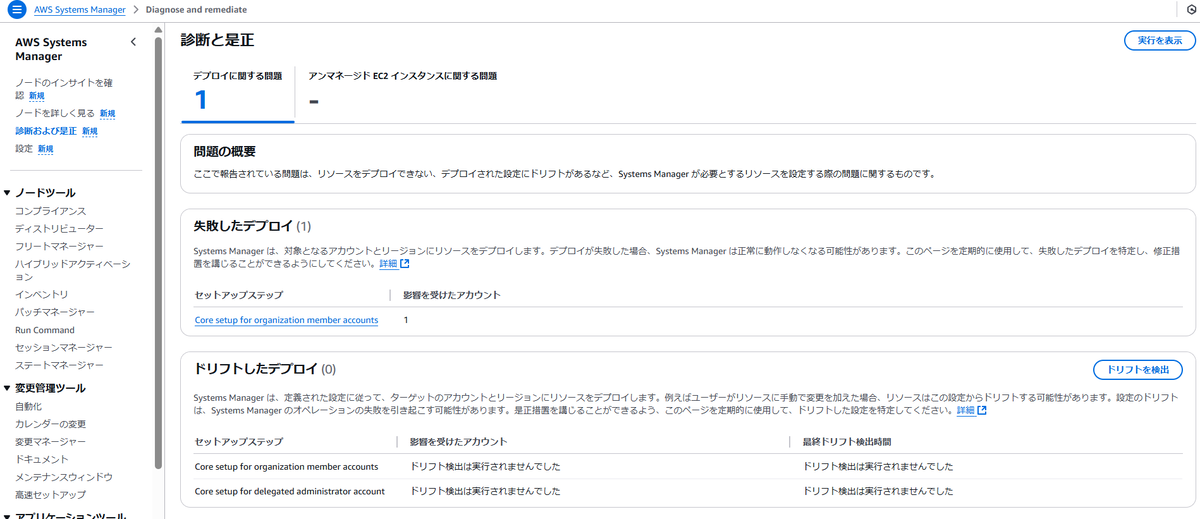Click the affected account count 1 cell
Screen dimensions: 1200x519
click(x=406, y=320)
